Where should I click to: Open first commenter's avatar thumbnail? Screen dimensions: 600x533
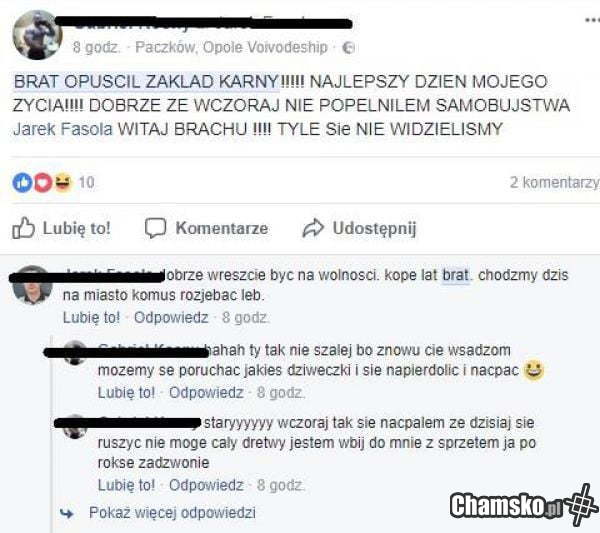click(32, 285)
